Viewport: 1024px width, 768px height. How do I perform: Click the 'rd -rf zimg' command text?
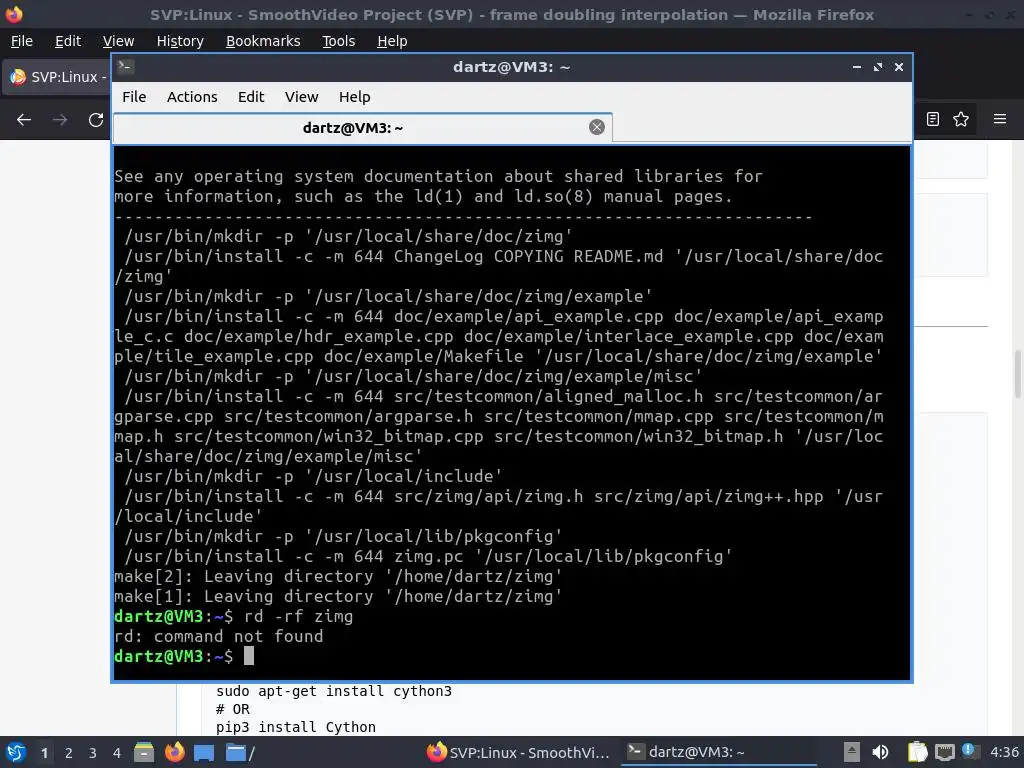298,616
